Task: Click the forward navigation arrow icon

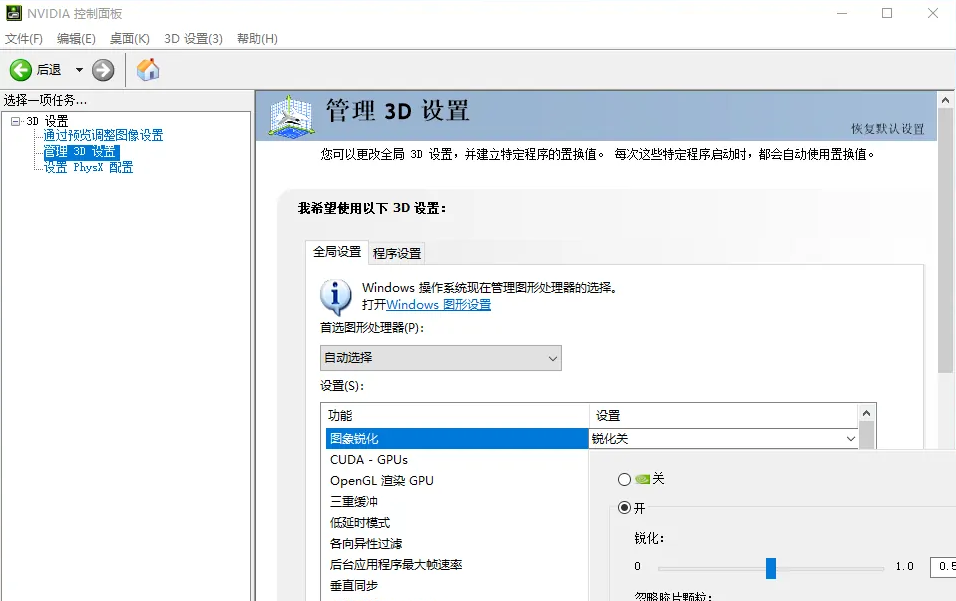Action: [x=103, y=70]
